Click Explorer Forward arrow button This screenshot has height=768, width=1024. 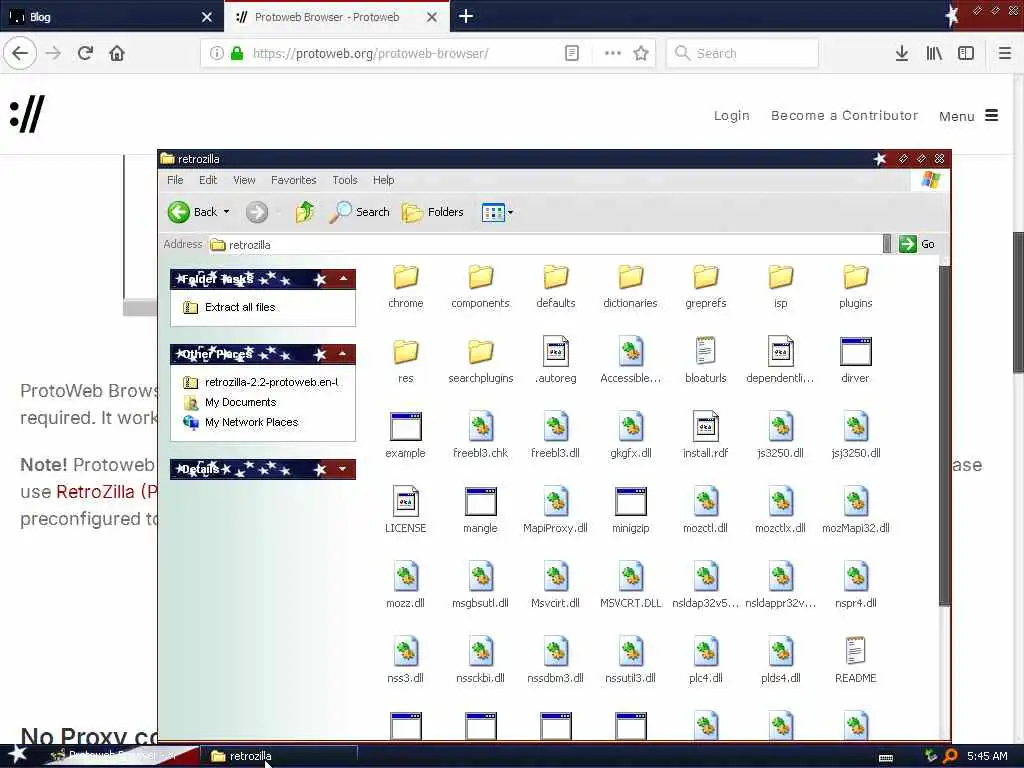pyautogui.click(x=257, y=212)
